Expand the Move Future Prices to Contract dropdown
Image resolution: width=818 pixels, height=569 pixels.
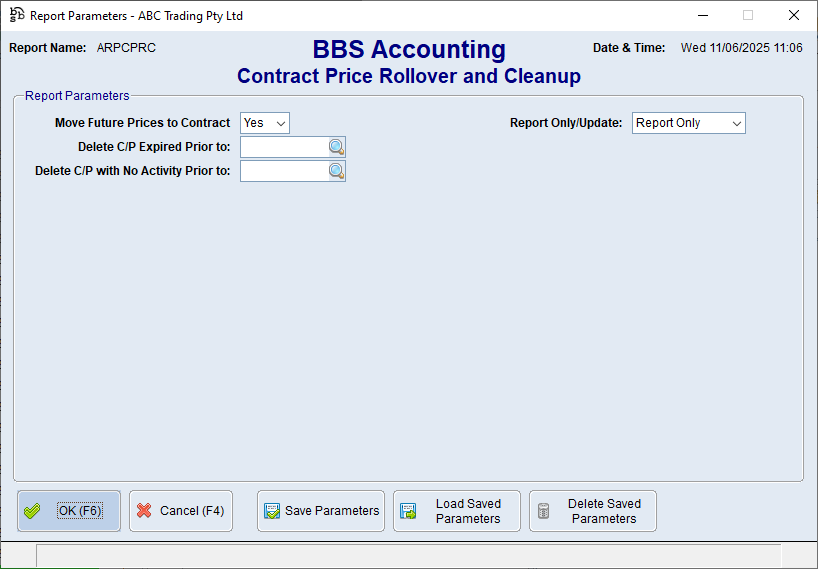[x=281, y=123]
